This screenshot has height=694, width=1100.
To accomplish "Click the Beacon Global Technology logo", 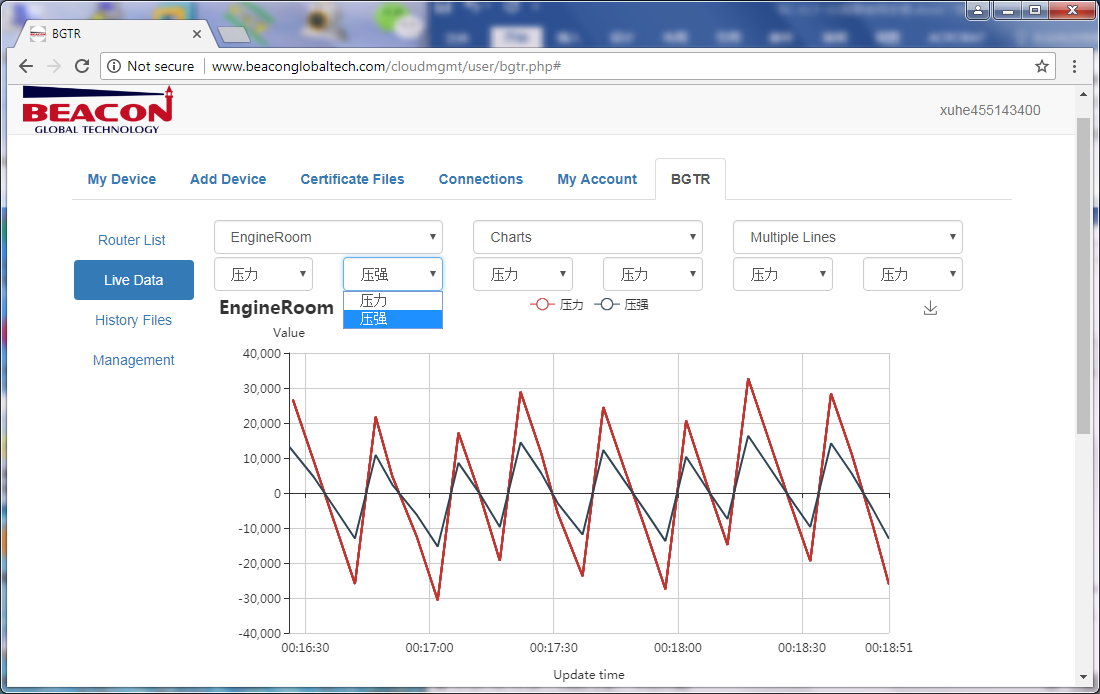I will (x=98, y=110).
